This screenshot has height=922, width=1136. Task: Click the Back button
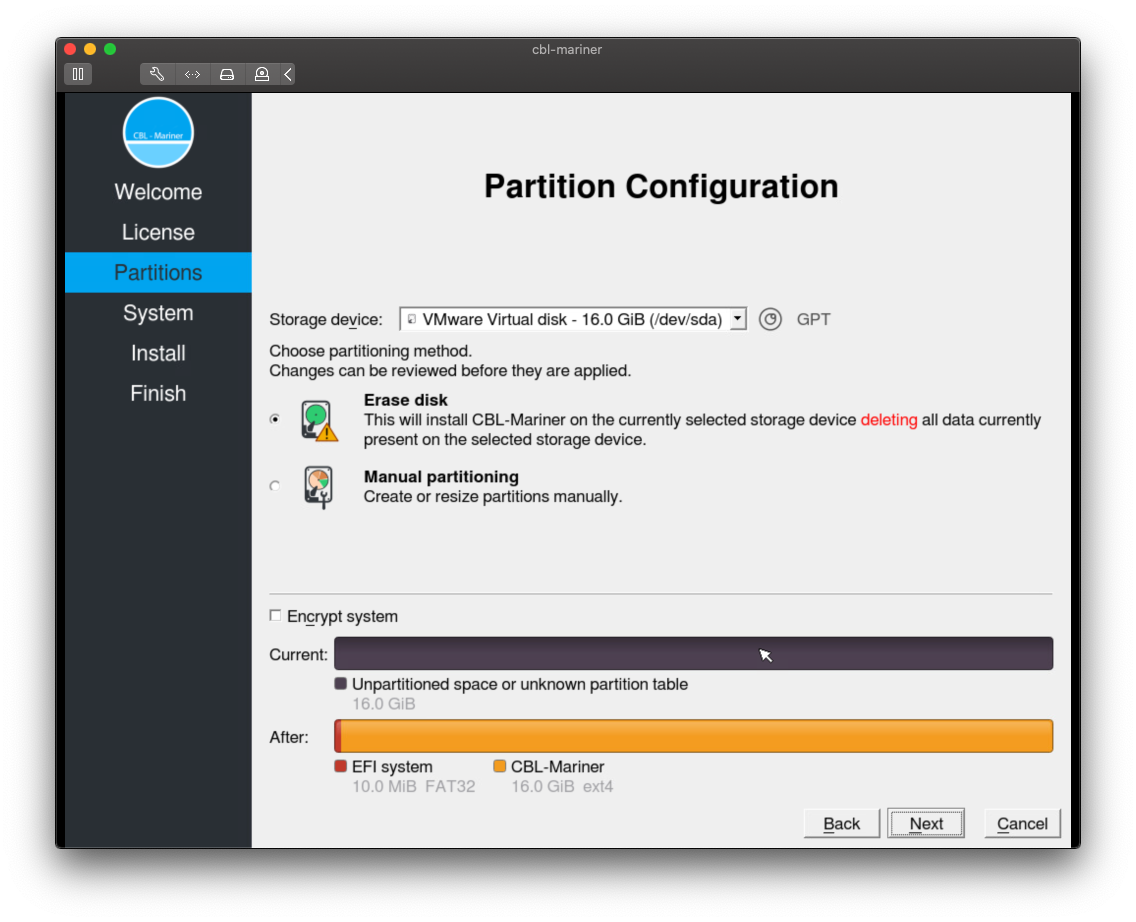(x=841, y=824)
